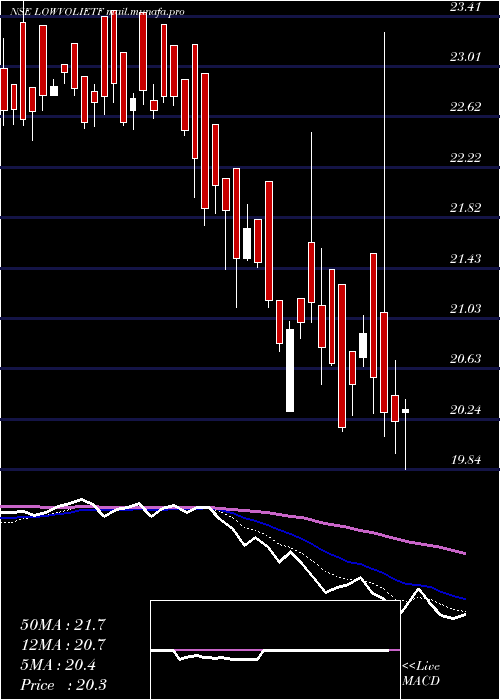The width and height of the screenshot is (500, 700).
Task: Click the 19.84 price axis label
Action: [465, 459]
